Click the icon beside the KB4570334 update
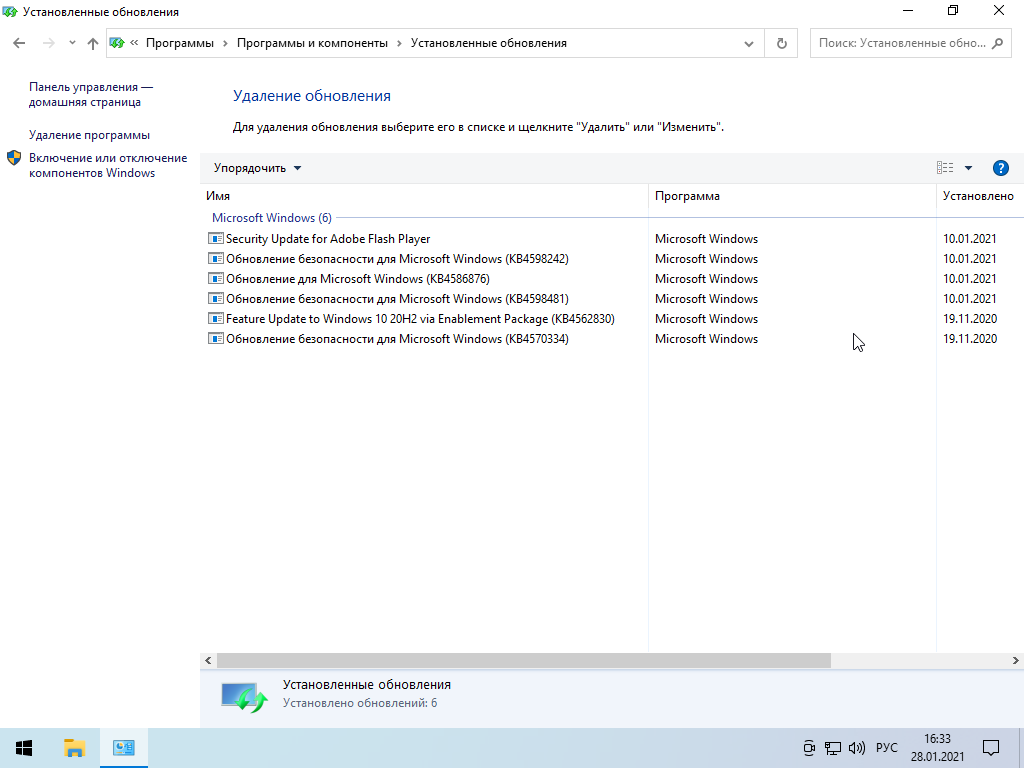Screen dimensions: 1024x768 point(216,339)
